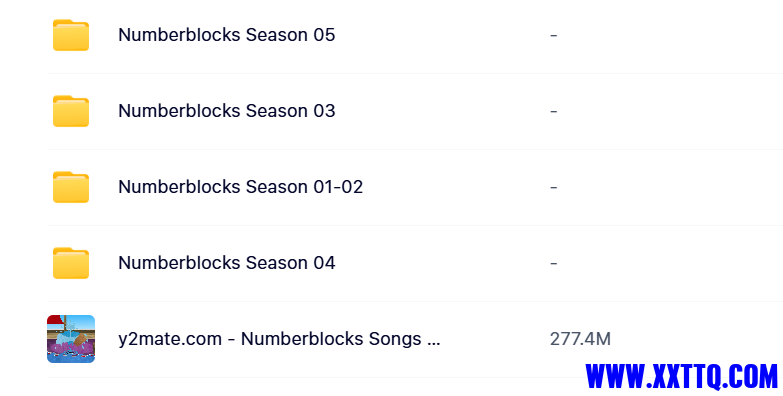This screenshot has width=783, height=396.
Task: Click the size dash in the Season 05 row
Action: click(x=553, y=35)
